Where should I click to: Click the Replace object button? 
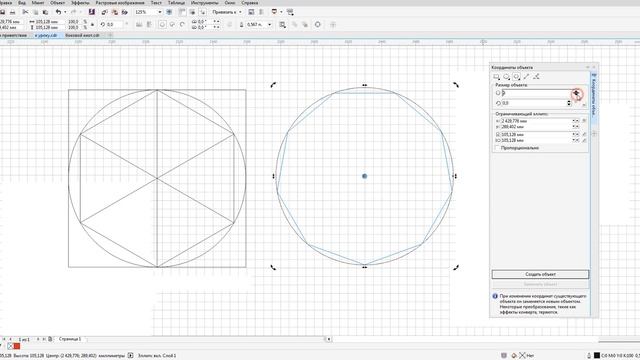[x=540, y=284]
